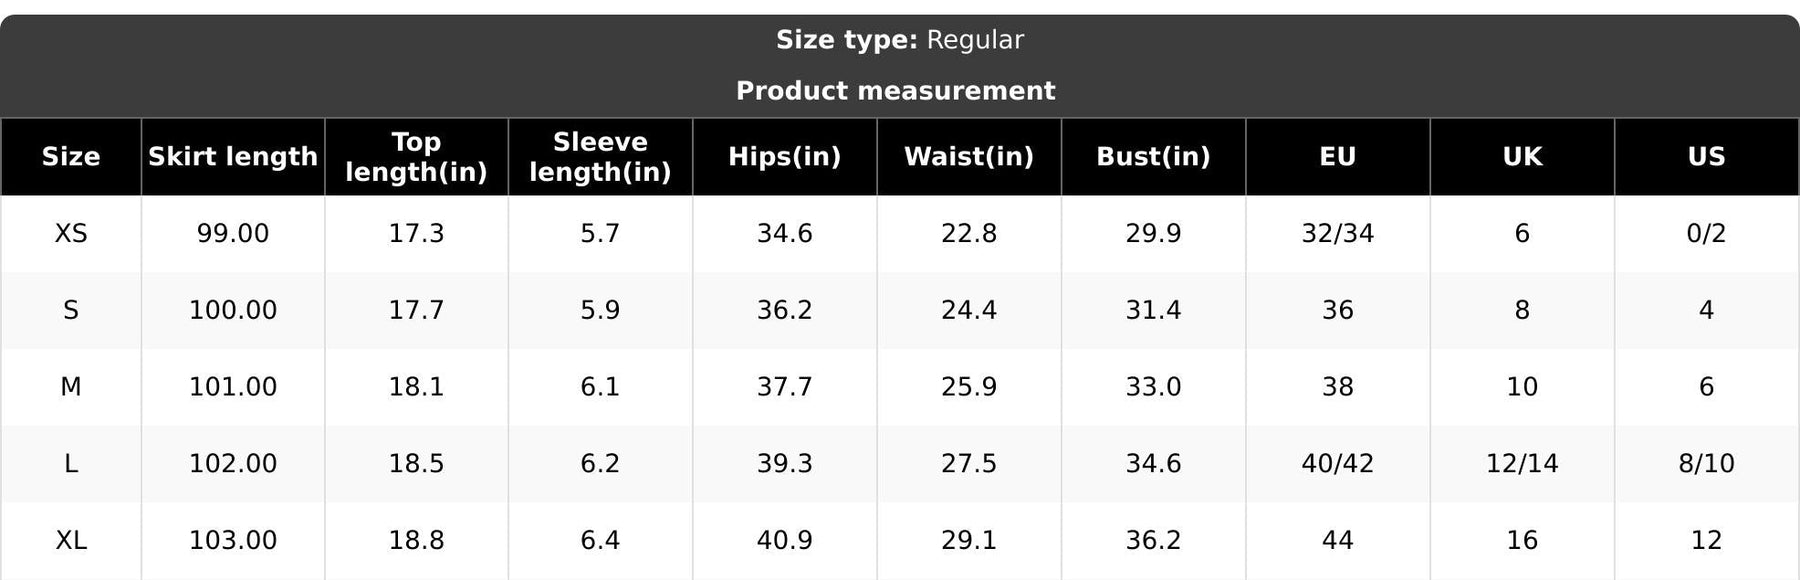Select bust value 36.2 in XL row
This screenshot has width=1800, height=580.
point(1153,540)
